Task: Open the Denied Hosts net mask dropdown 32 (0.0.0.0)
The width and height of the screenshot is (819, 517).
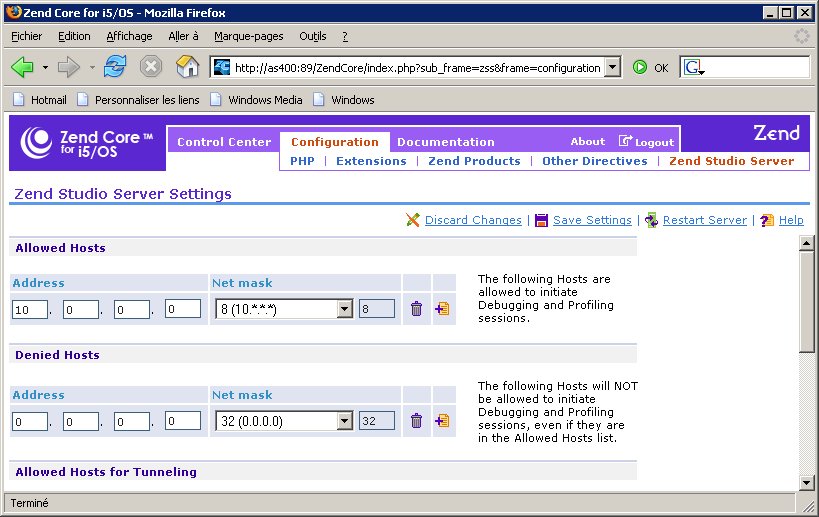Action: pos(285,420)
